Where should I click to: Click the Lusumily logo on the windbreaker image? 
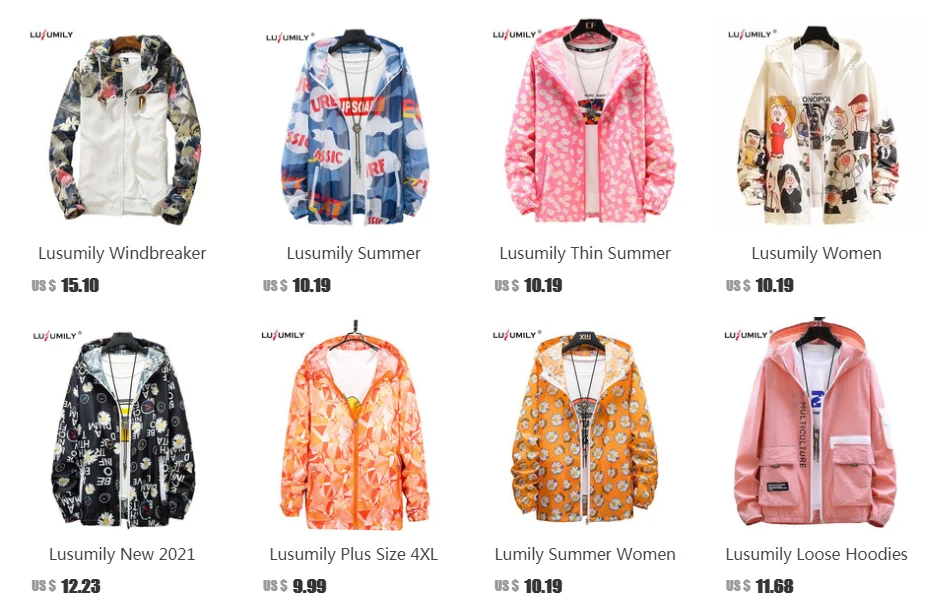coord(51,35)
